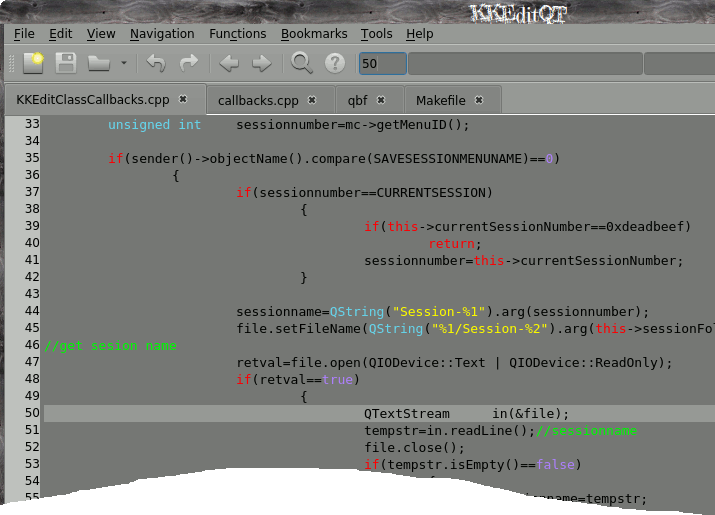Open Find using the magnifying glass icon
Screen dimensions: 715x515
[301, 63]
